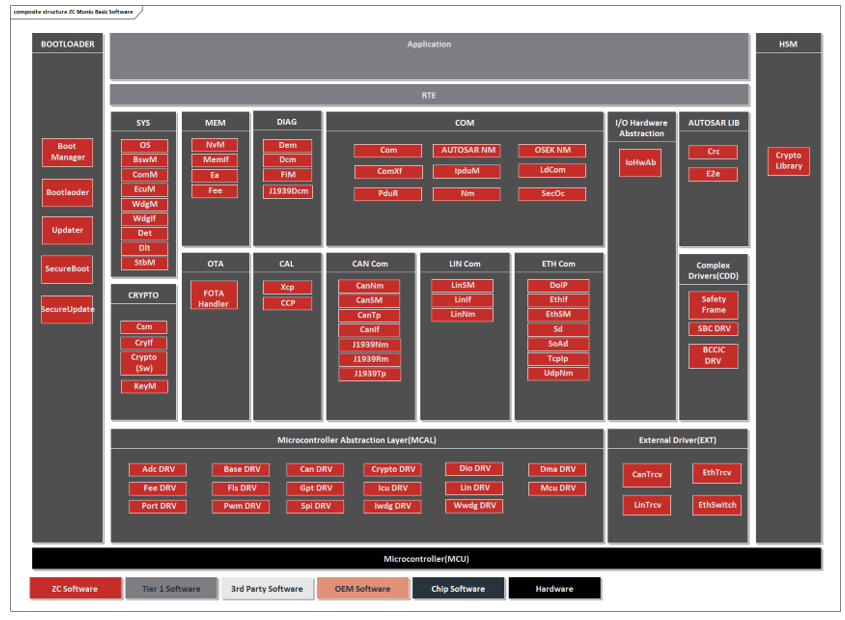This screenshot has width=845, height=620.
Task: Click the 3rd Party Software legend swatch
Action: point(267,589)
